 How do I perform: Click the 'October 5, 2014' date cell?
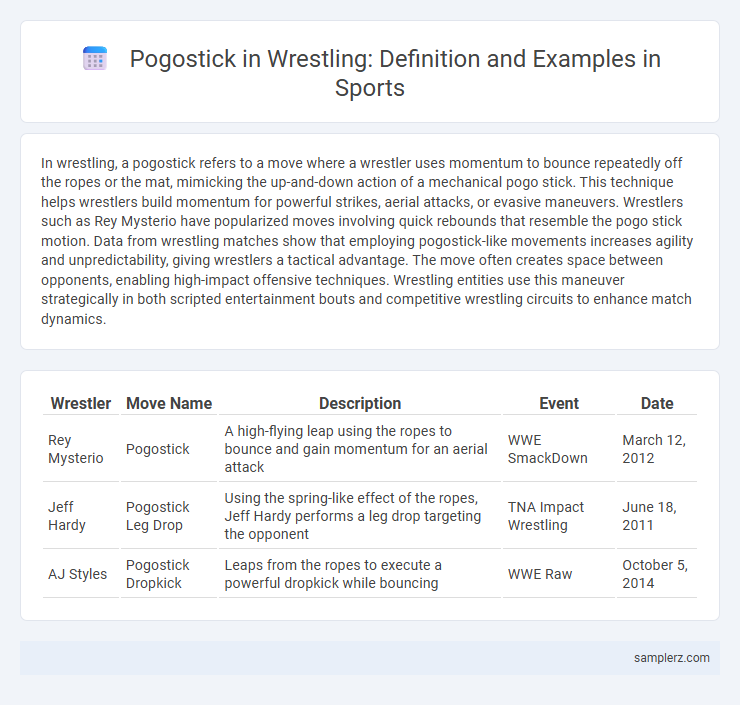(x=657, y=574)
